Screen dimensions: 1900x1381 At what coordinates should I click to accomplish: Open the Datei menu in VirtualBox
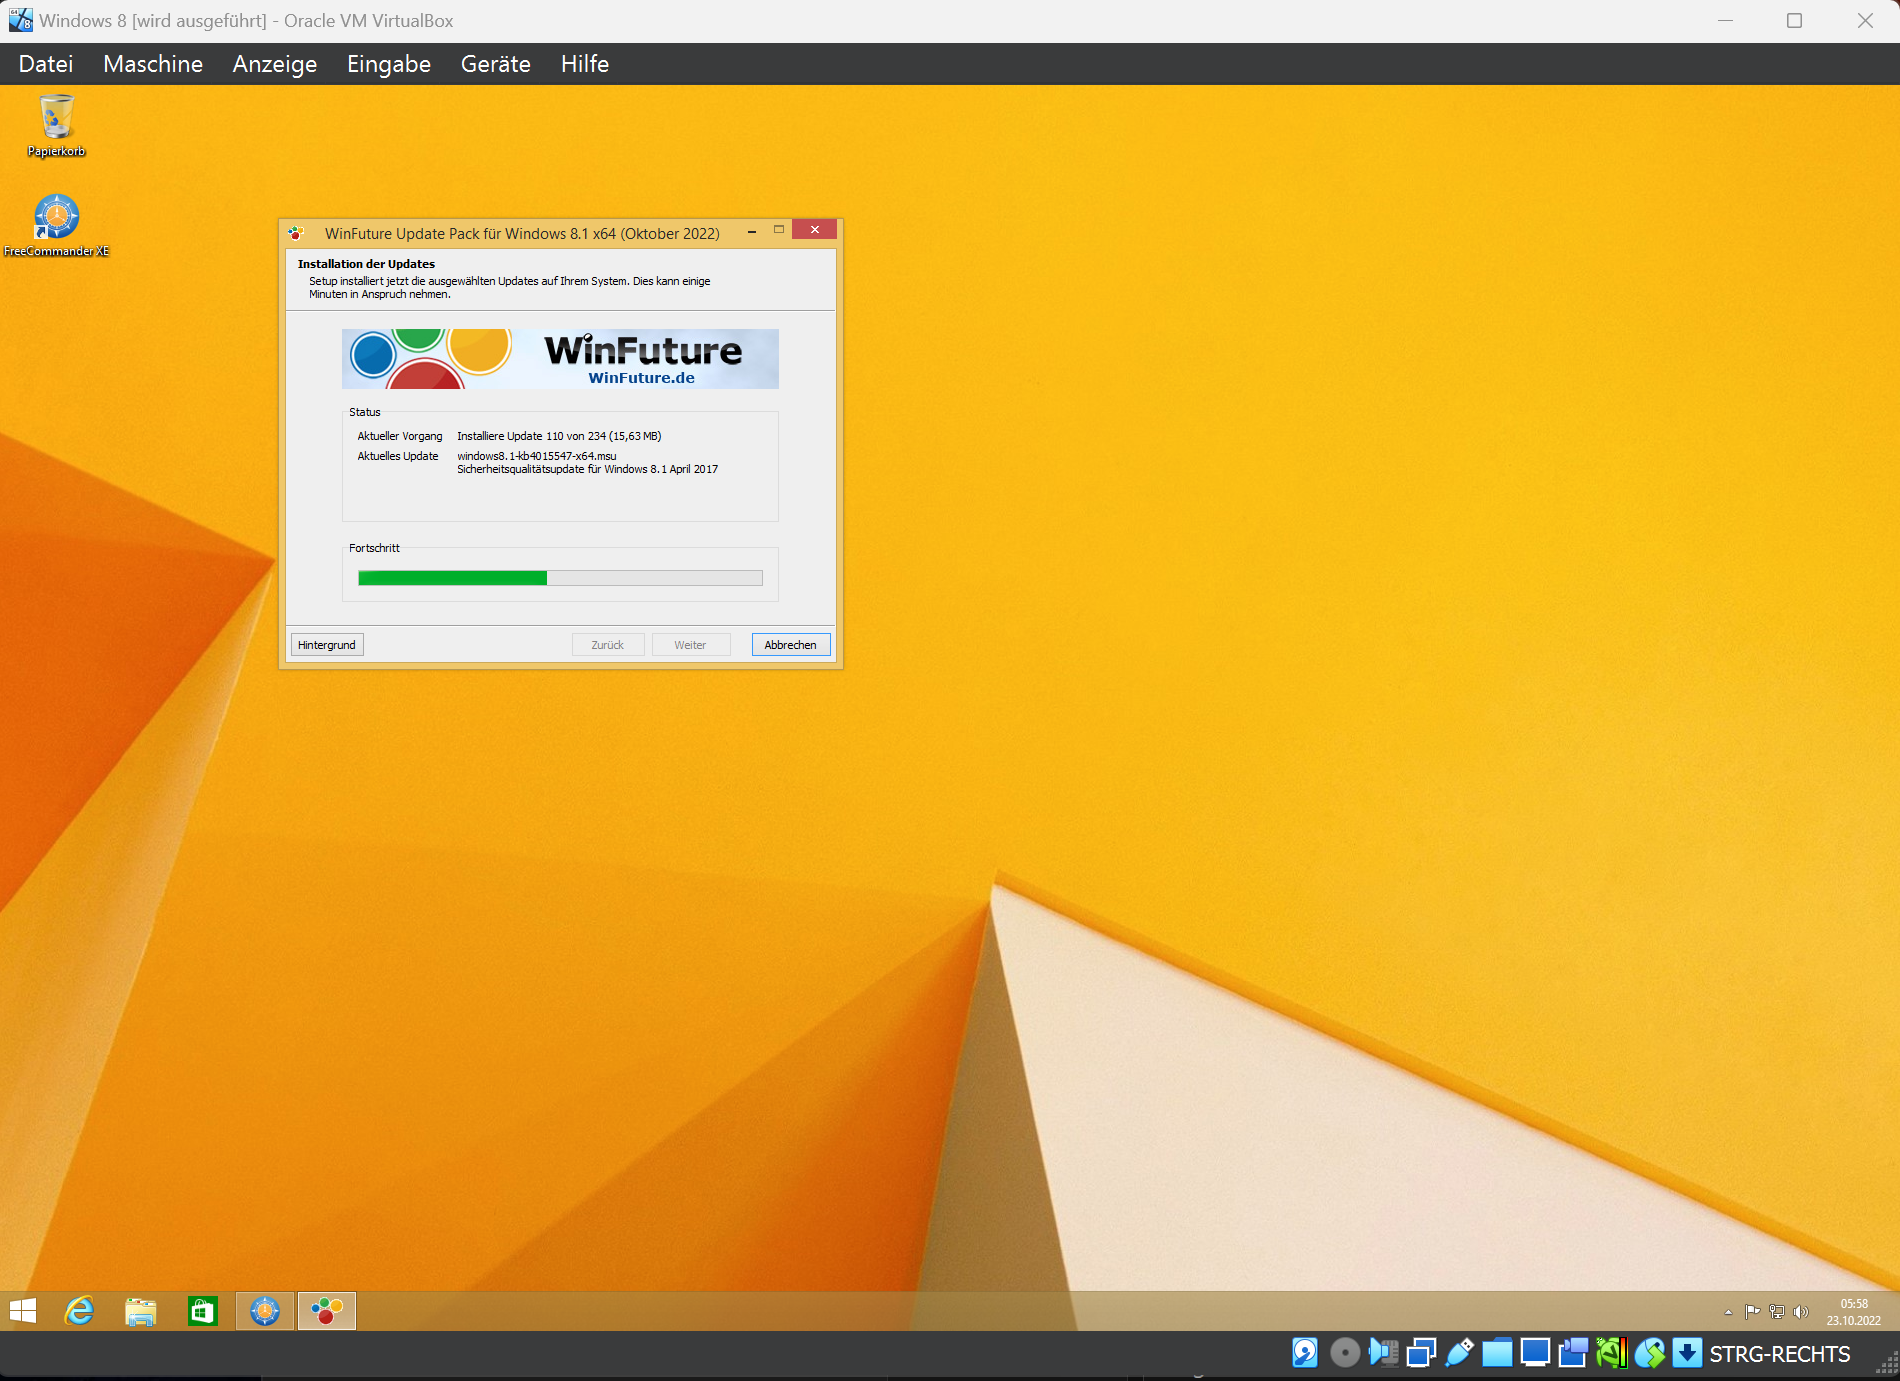click(46, 64)
